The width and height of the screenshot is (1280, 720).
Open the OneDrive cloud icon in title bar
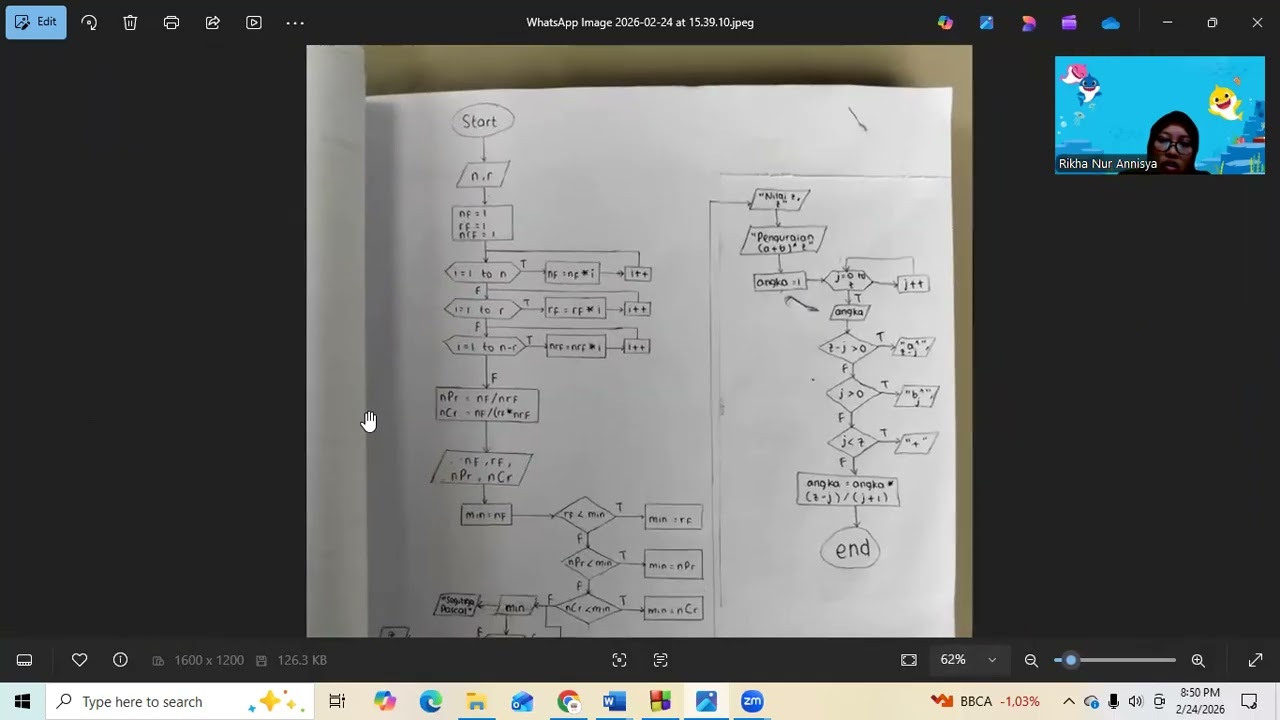(1110, 22)
